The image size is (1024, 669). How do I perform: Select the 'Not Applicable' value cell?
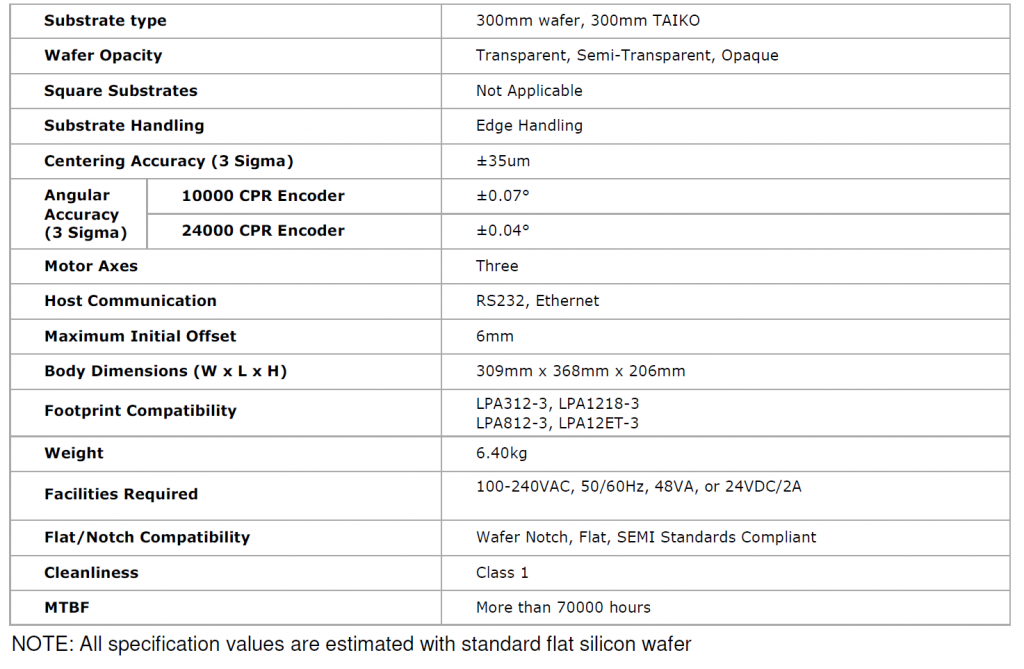coord(529,91)
